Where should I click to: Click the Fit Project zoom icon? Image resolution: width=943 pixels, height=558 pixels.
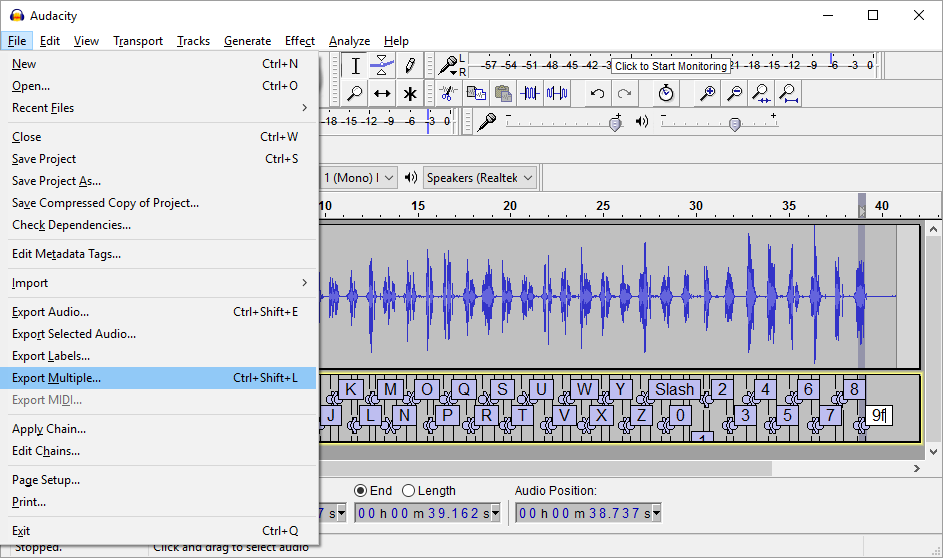[788, 93]
